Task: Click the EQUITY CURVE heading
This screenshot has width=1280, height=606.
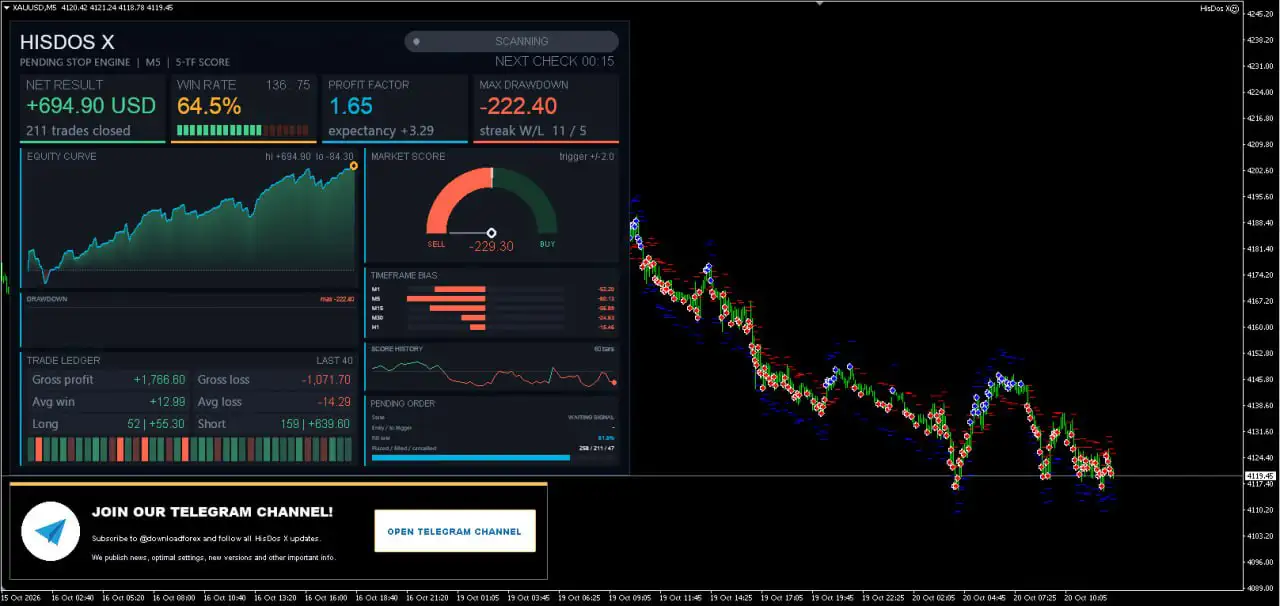Action: point(62,157)
